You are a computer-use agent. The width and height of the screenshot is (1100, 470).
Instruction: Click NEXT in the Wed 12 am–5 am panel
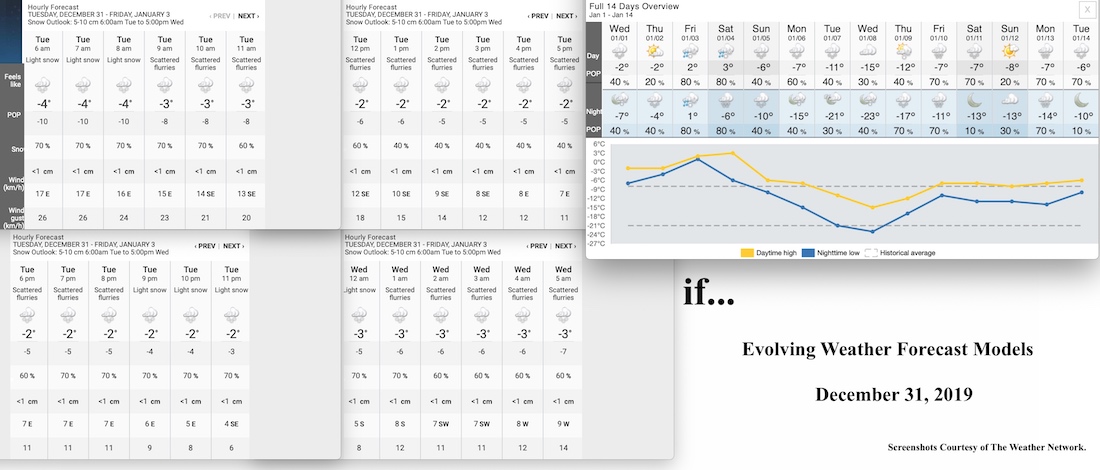566,246
